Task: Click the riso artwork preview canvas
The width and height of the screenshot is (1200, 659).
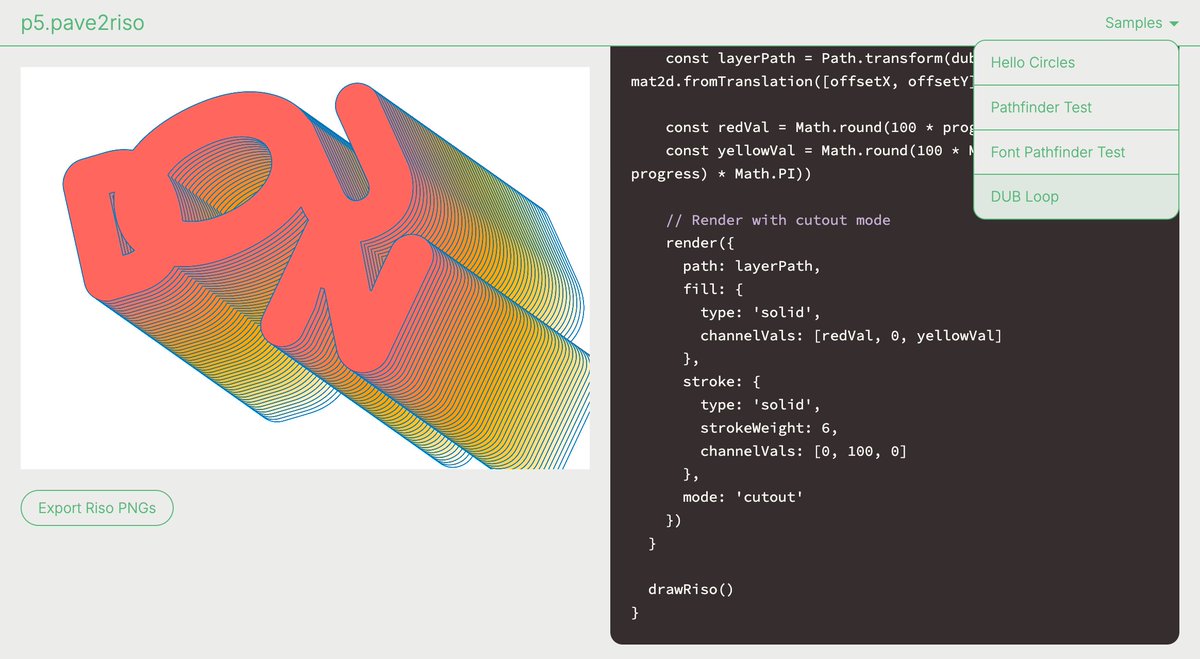Action: (305, 267)
